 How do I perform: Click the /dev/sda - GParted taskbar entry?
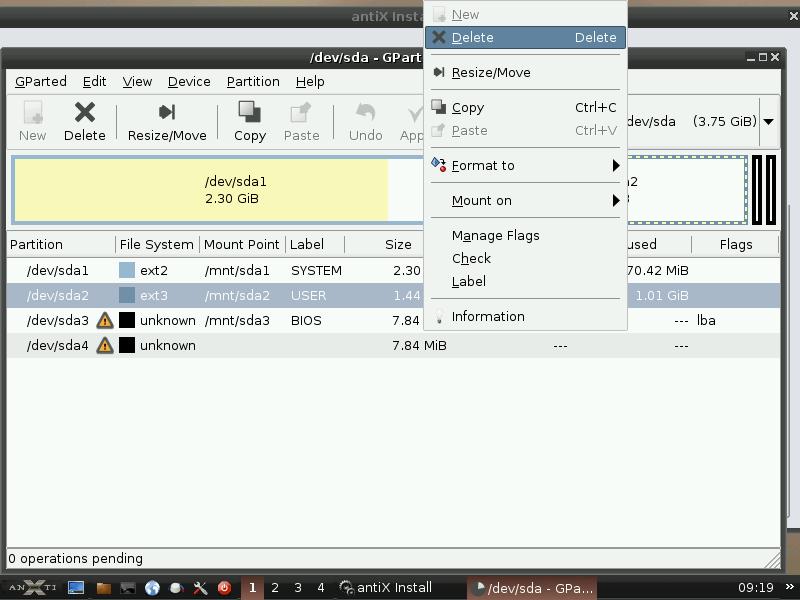[x=532, y=588]
